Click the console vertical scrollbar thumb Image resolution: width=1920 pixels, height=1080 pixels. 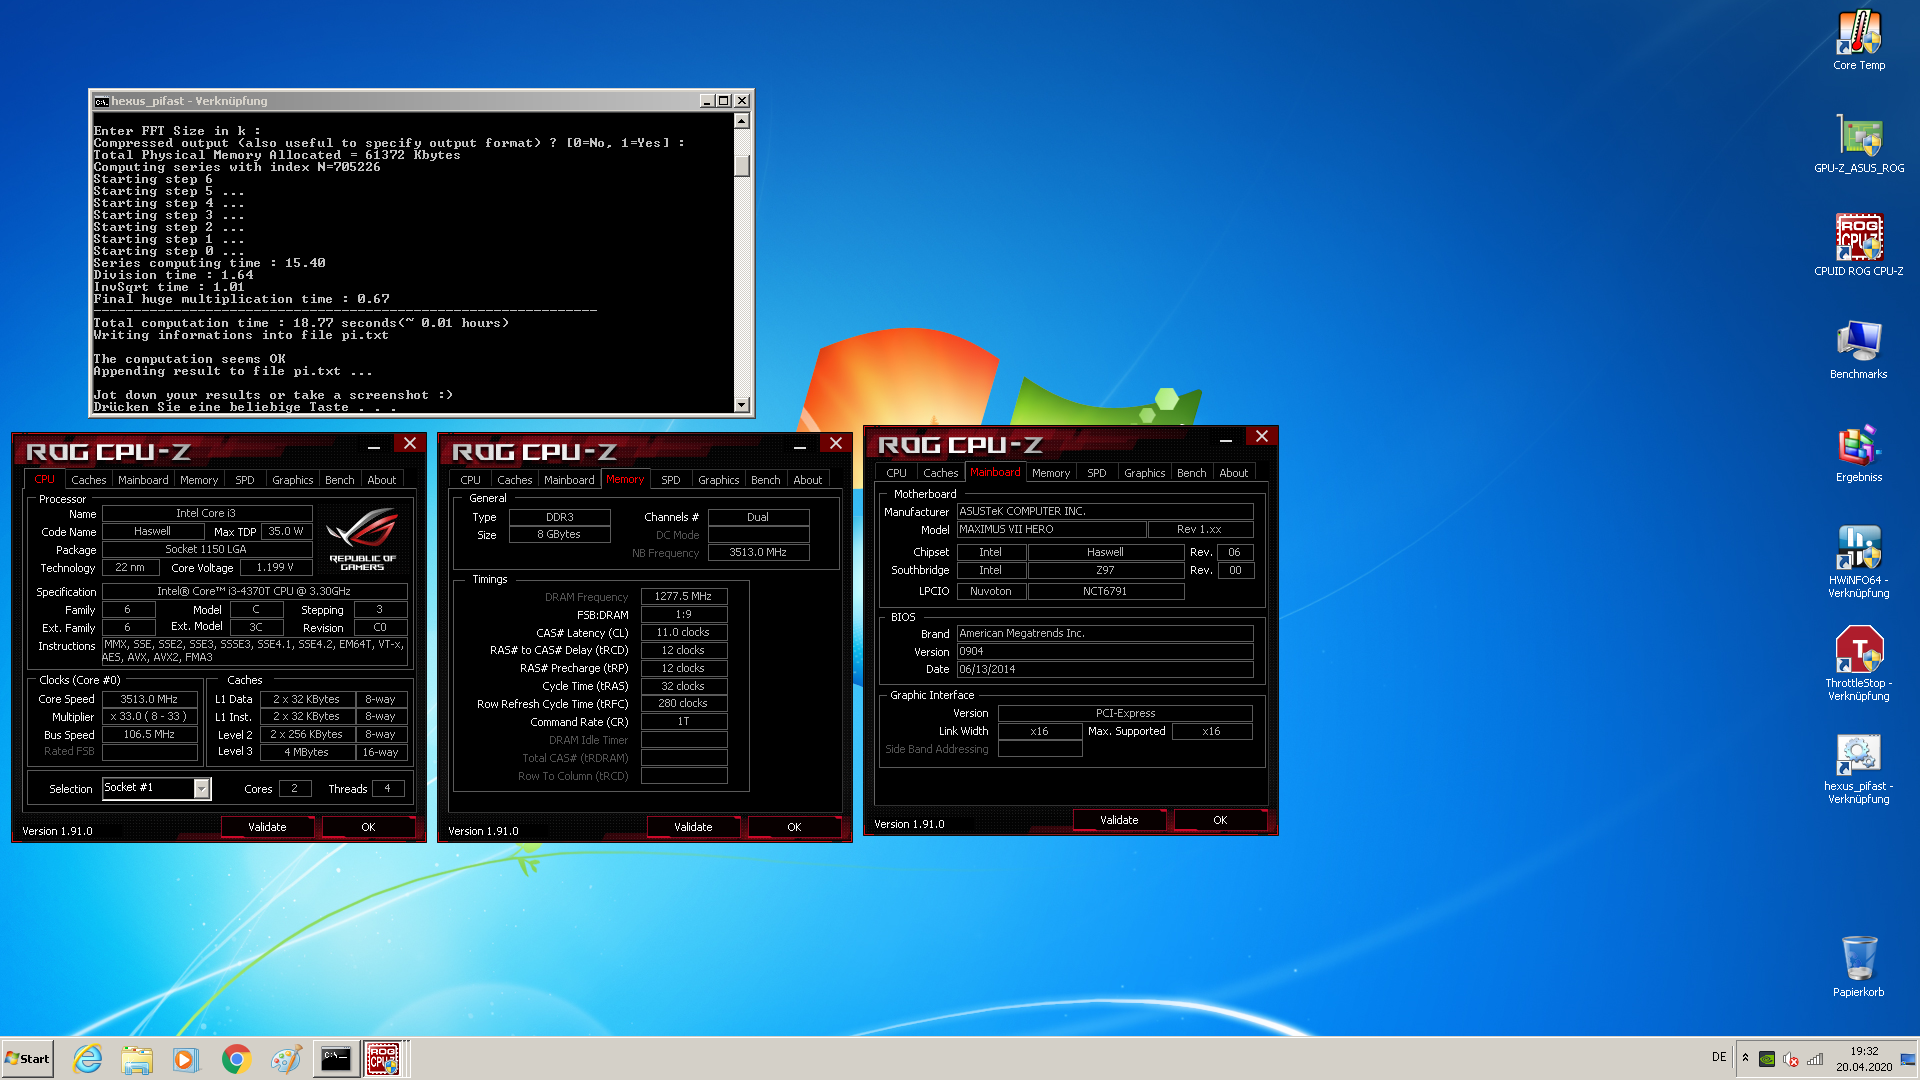[x=742, y=165]
